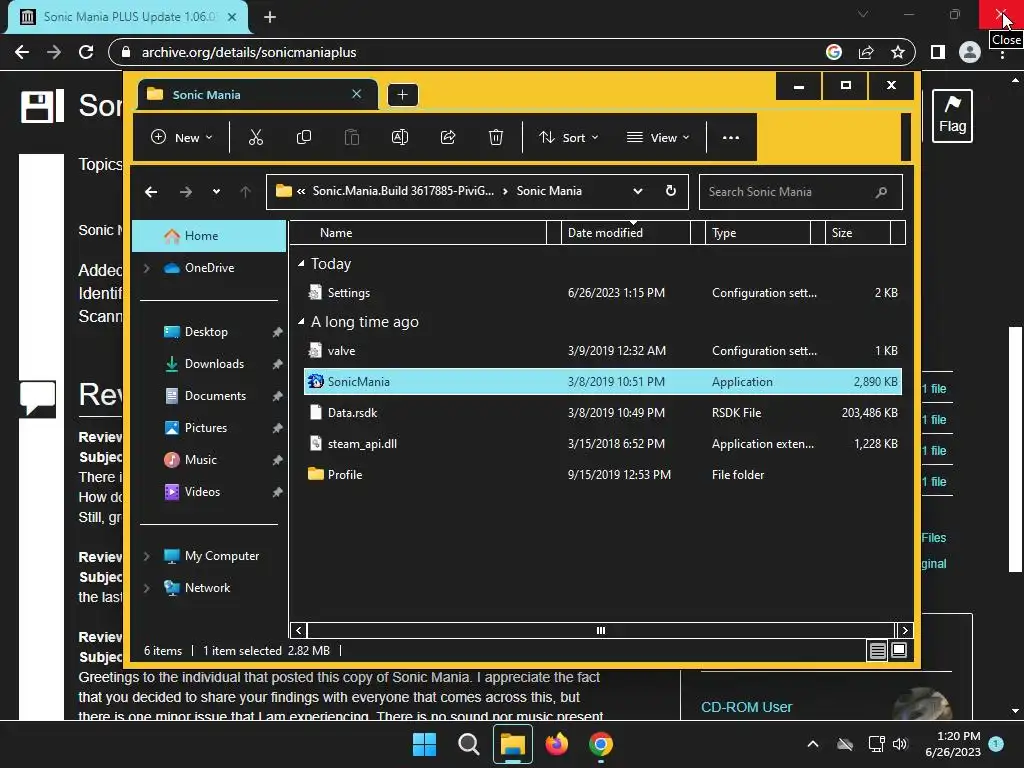Click the search magnifier in Explorer search box
The height and width of the screenshot is (768, 1024).
point(881,192)
